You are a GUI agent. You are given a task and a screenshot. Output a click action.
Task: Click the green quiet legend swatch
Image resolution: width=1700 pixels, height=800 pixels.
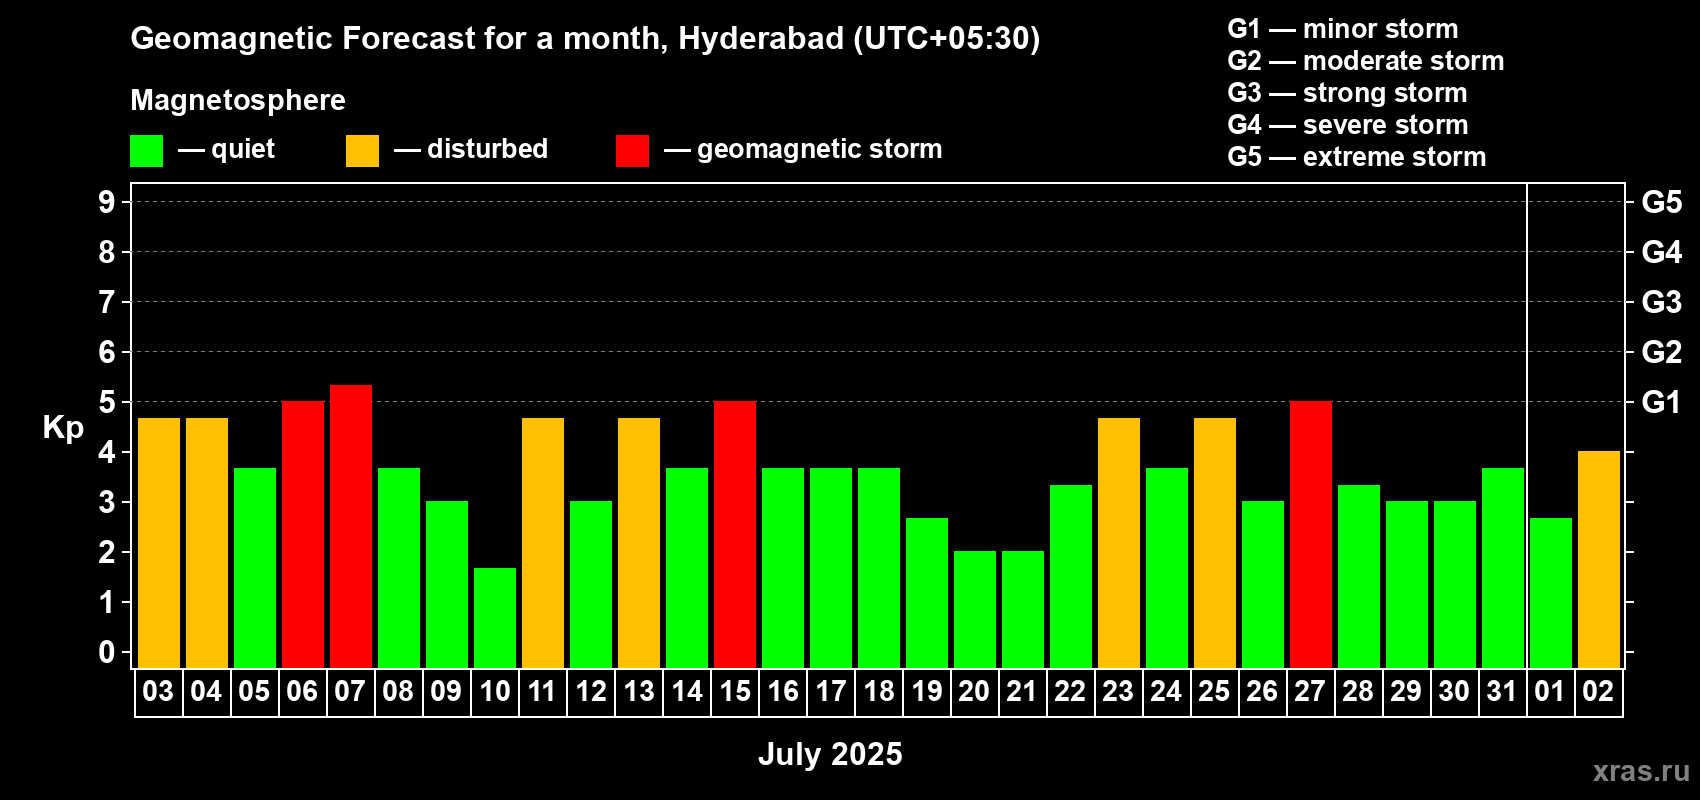146,151
